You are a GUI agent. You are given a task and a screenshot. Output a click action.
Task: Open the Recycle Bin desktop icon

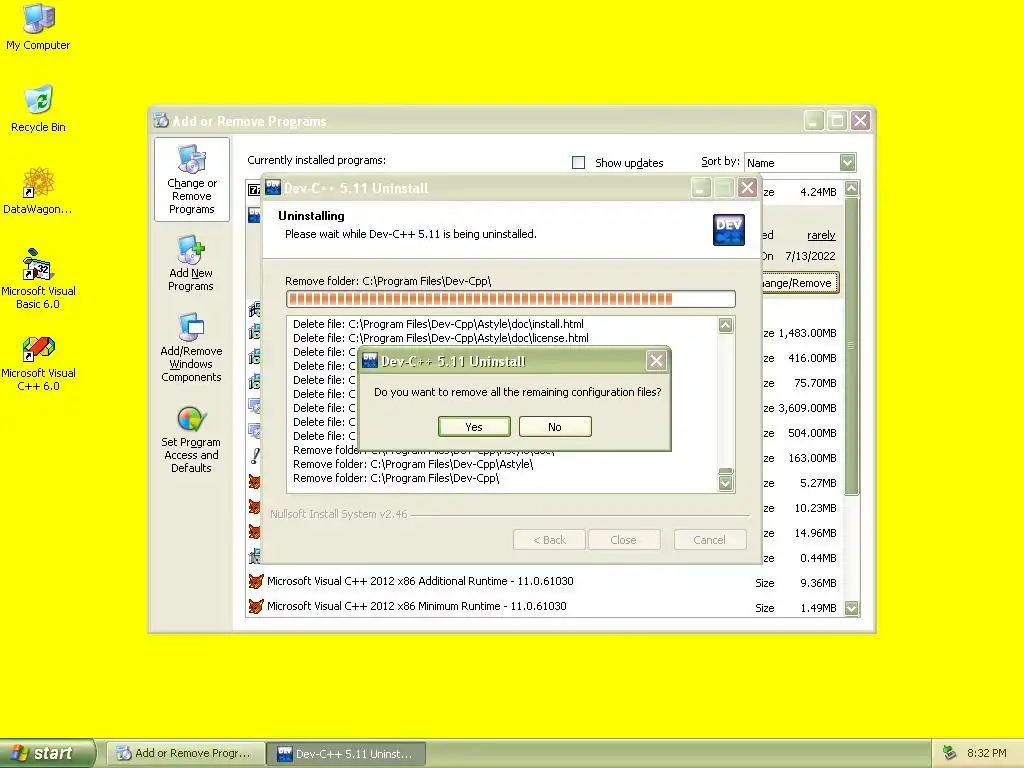click(x=38, y=108)
